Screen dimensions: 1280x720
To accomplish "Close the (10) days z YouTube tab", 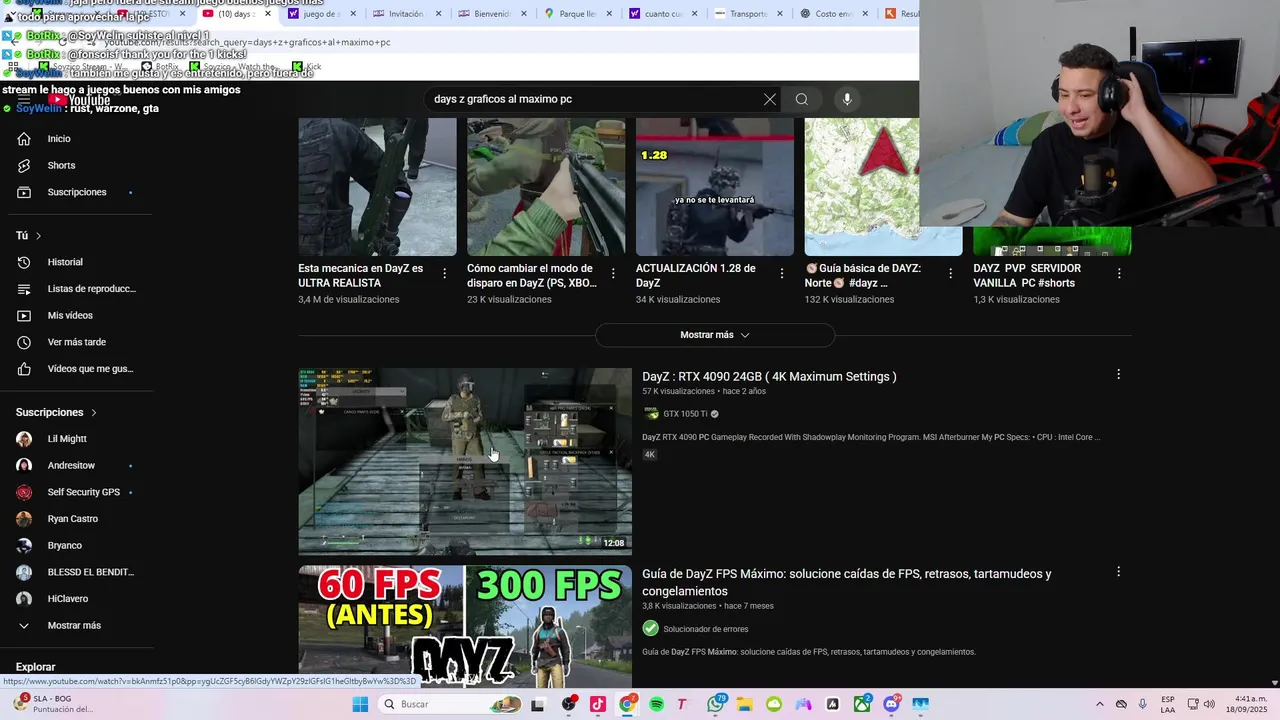I will [x=268, y=14].
